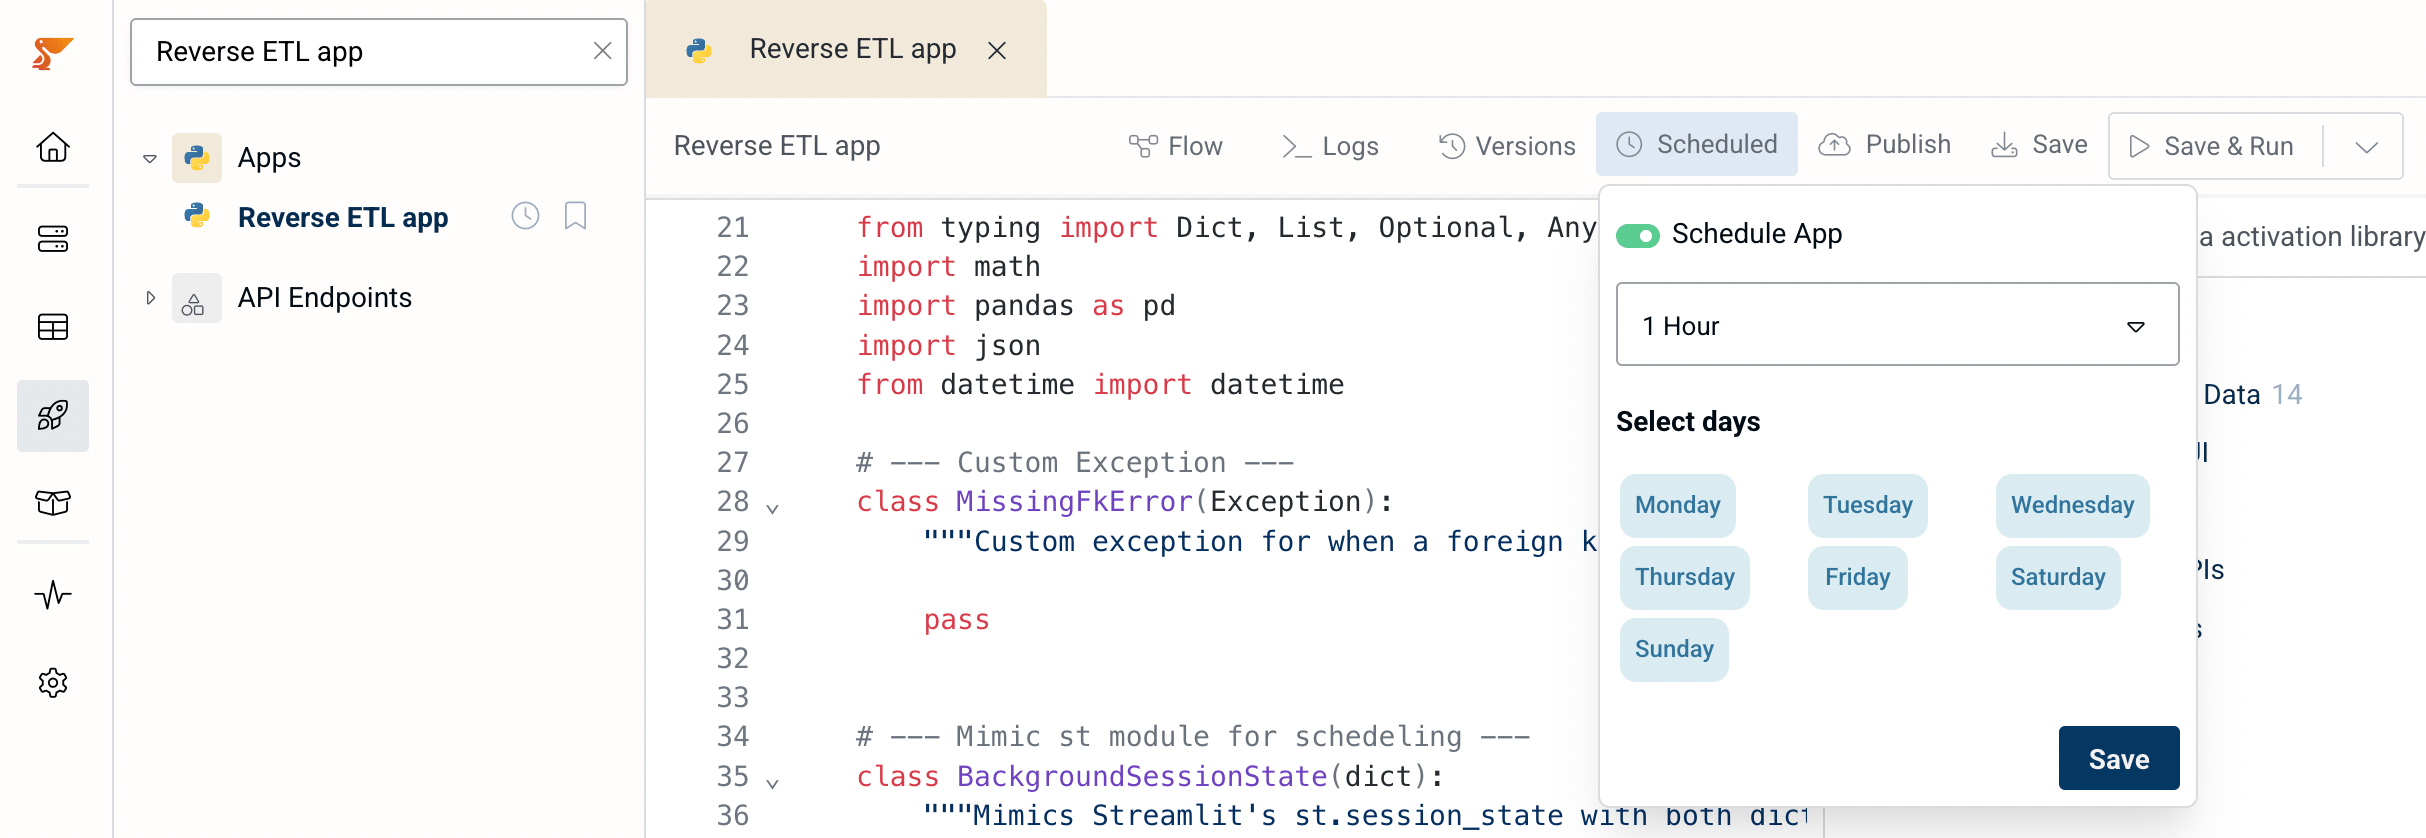The width and height of the screenshot is (2426, 838).
Task: Click the orange bird logo icon
Action: pos(52,52)
